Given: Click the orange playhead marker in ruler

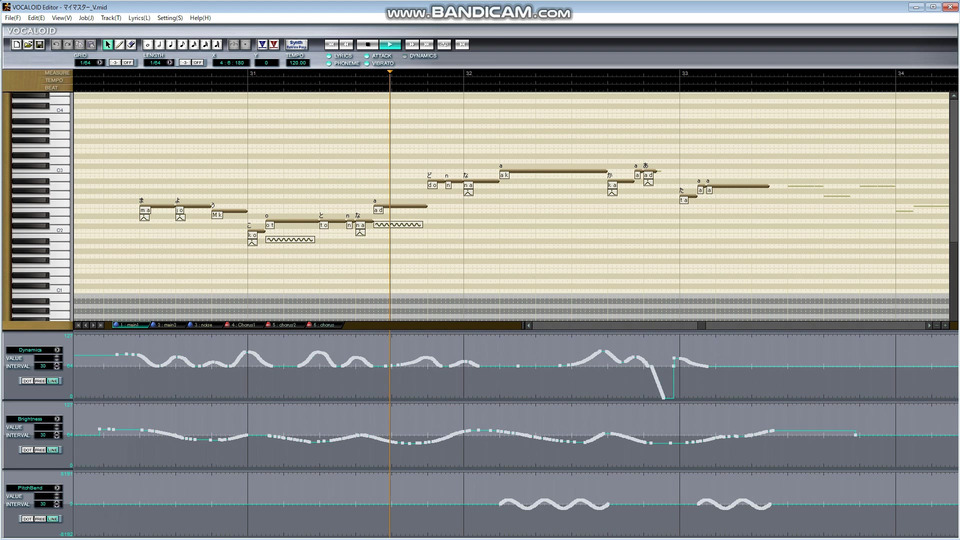Looking at the screenshot, I should 390,72.
